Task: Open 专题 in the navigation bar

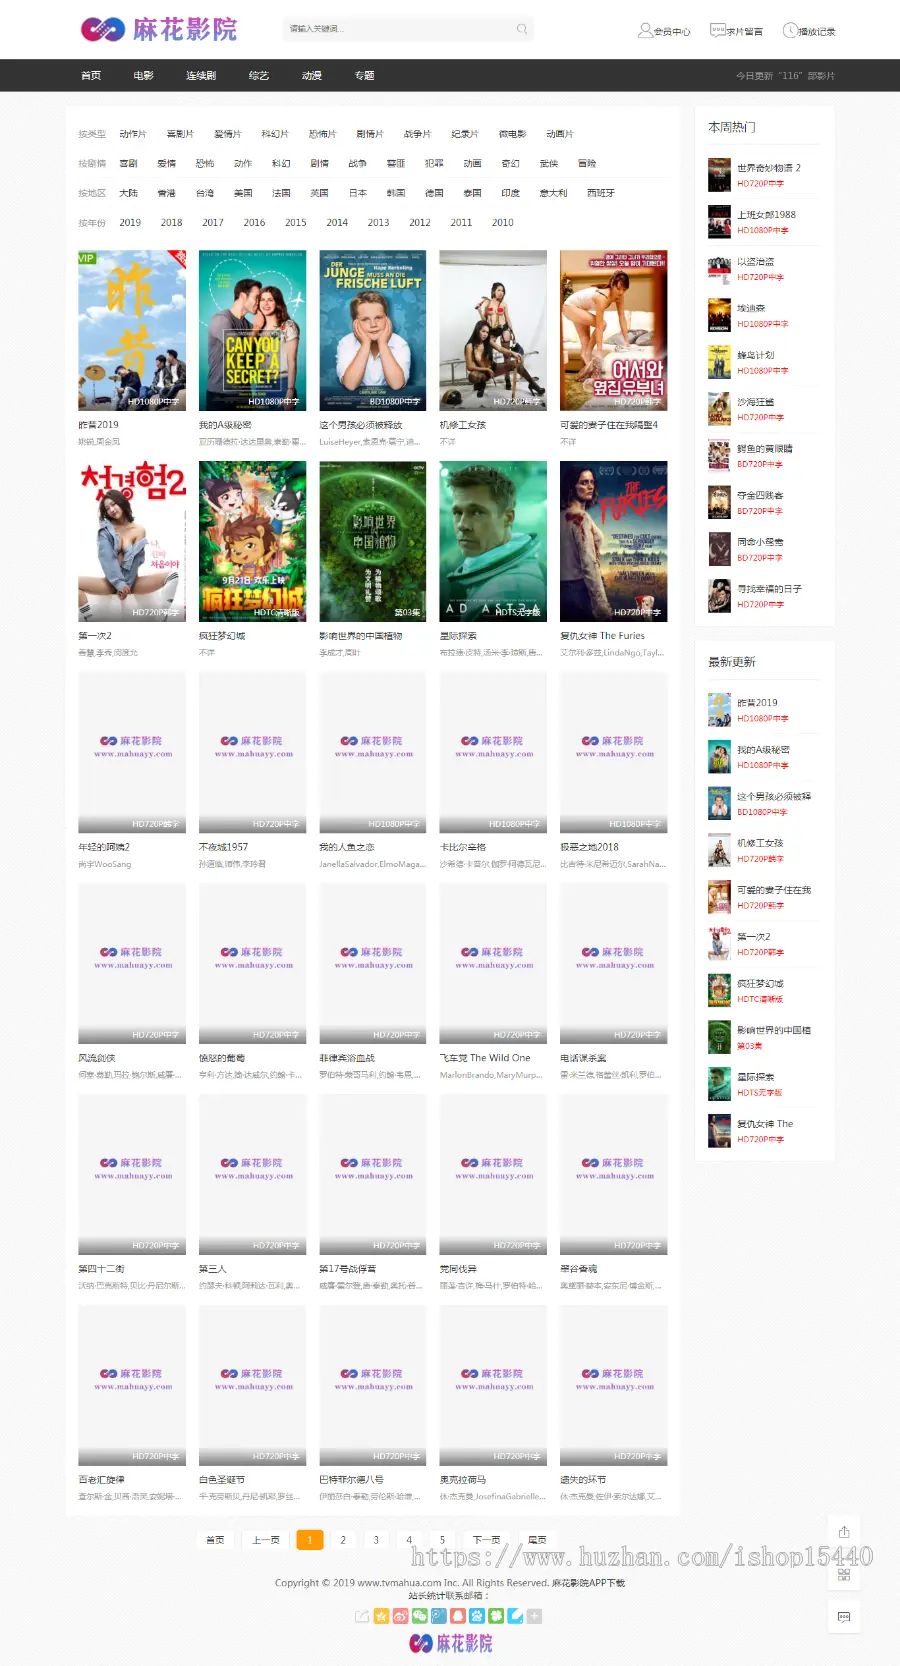Action: point(365,76)
